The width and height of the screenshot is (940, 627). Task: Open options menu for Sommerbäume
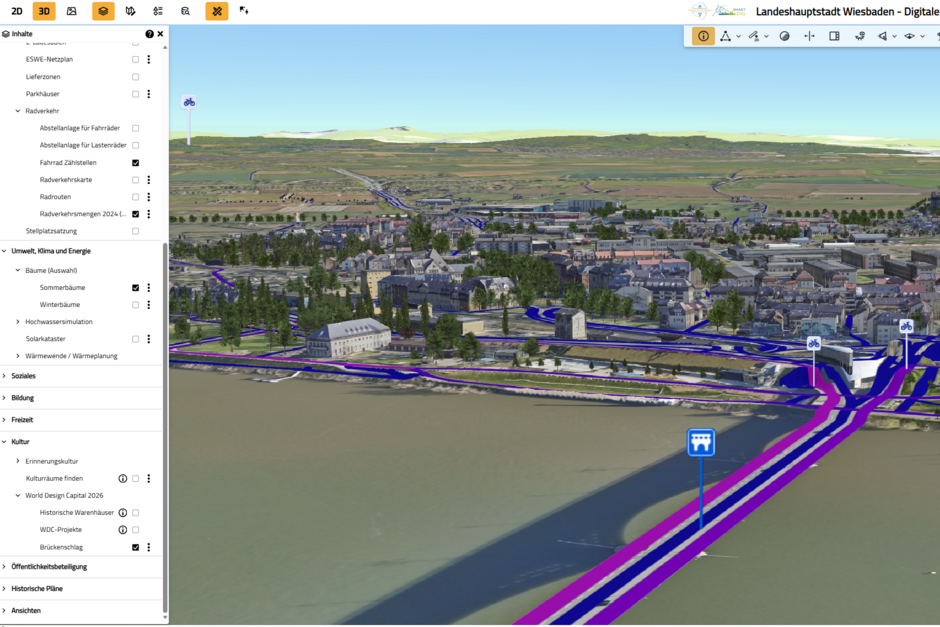[149, 288]
